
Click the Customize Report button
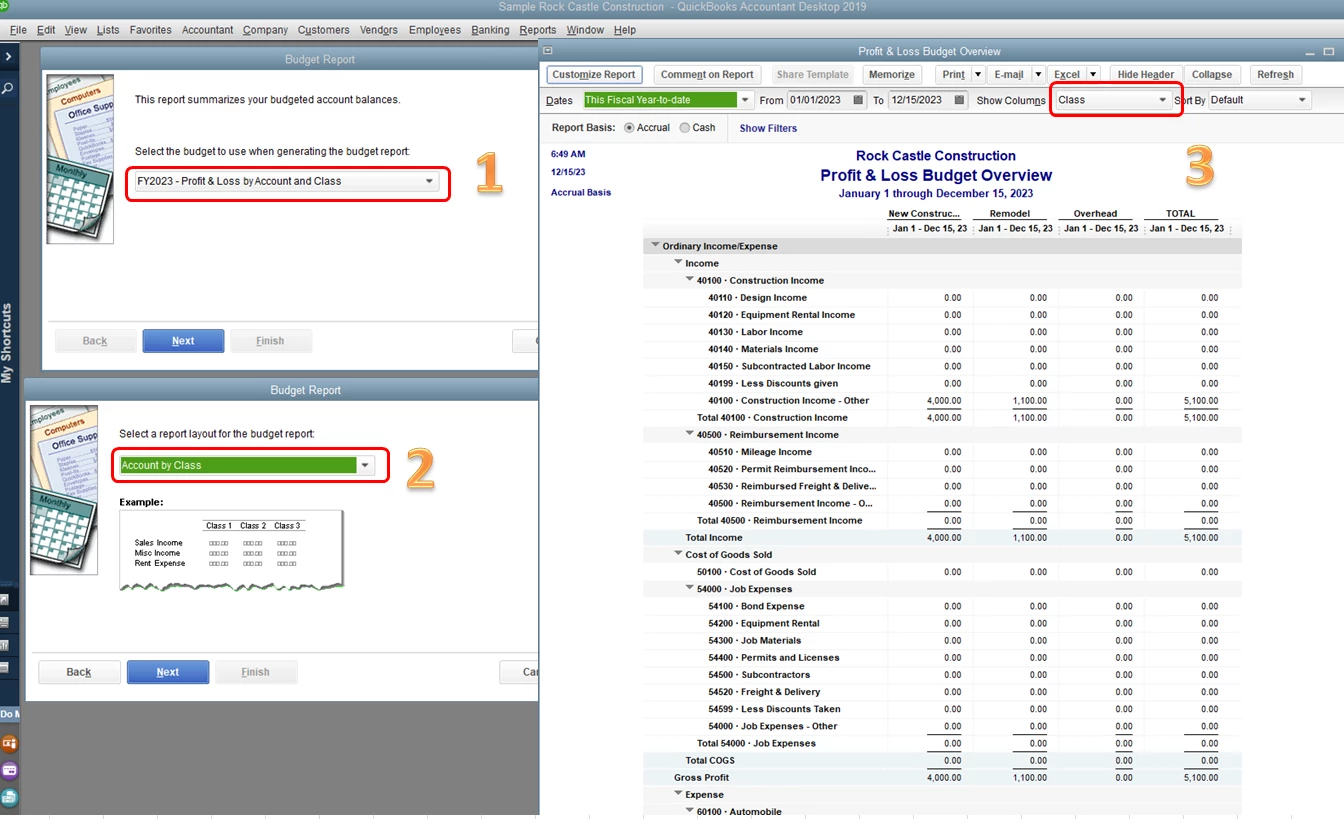pyautogui.click(x=594, y=75)
